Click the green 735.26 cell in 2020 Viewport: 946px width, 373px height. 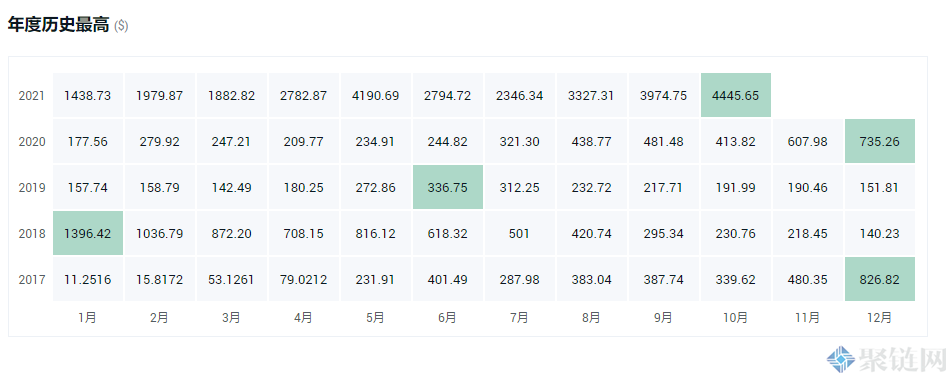[880, 141]
